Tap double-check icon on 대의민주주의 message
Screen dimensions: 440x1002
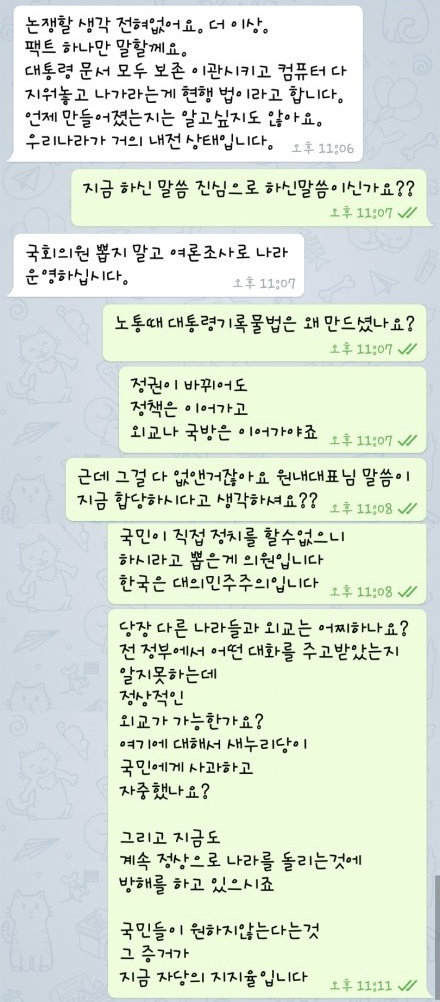pyautogui.click(x=406, y=592)
